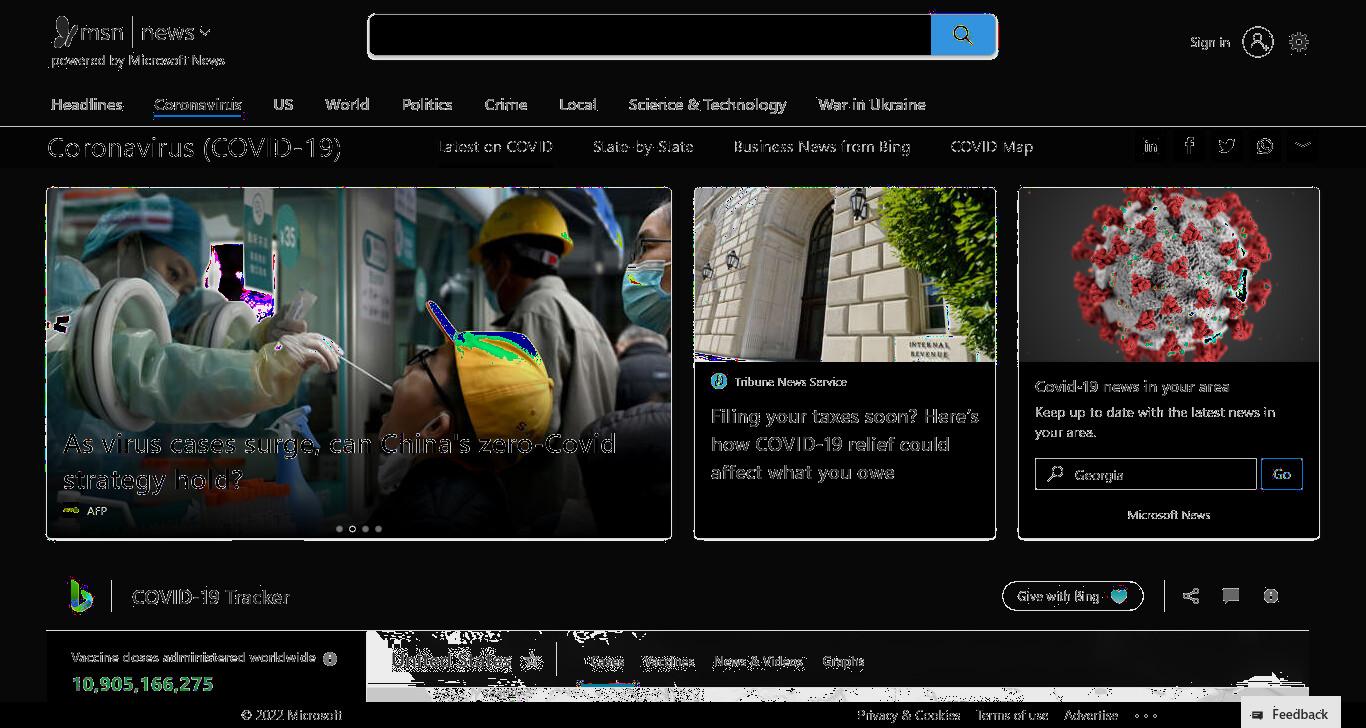
Task: Open Business News from Bing
Action: click(x=822, y=146)
